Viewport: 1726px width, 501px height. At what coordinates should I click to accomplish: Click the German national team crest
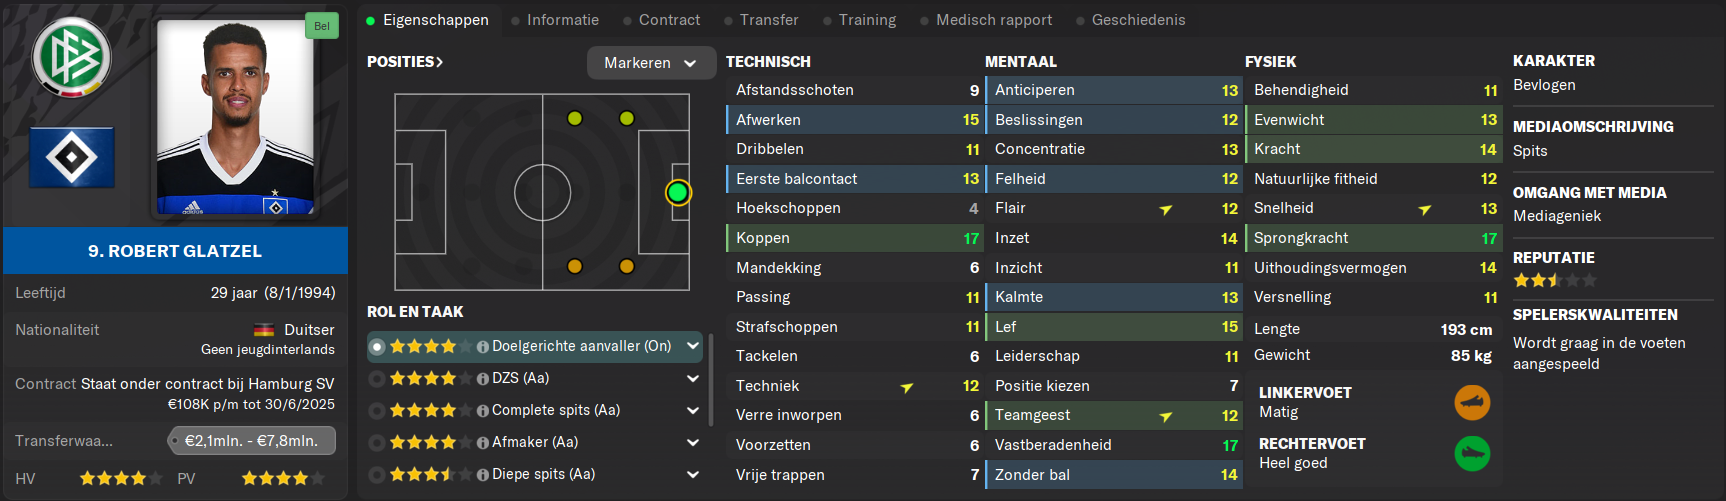[x=71, y=57]
